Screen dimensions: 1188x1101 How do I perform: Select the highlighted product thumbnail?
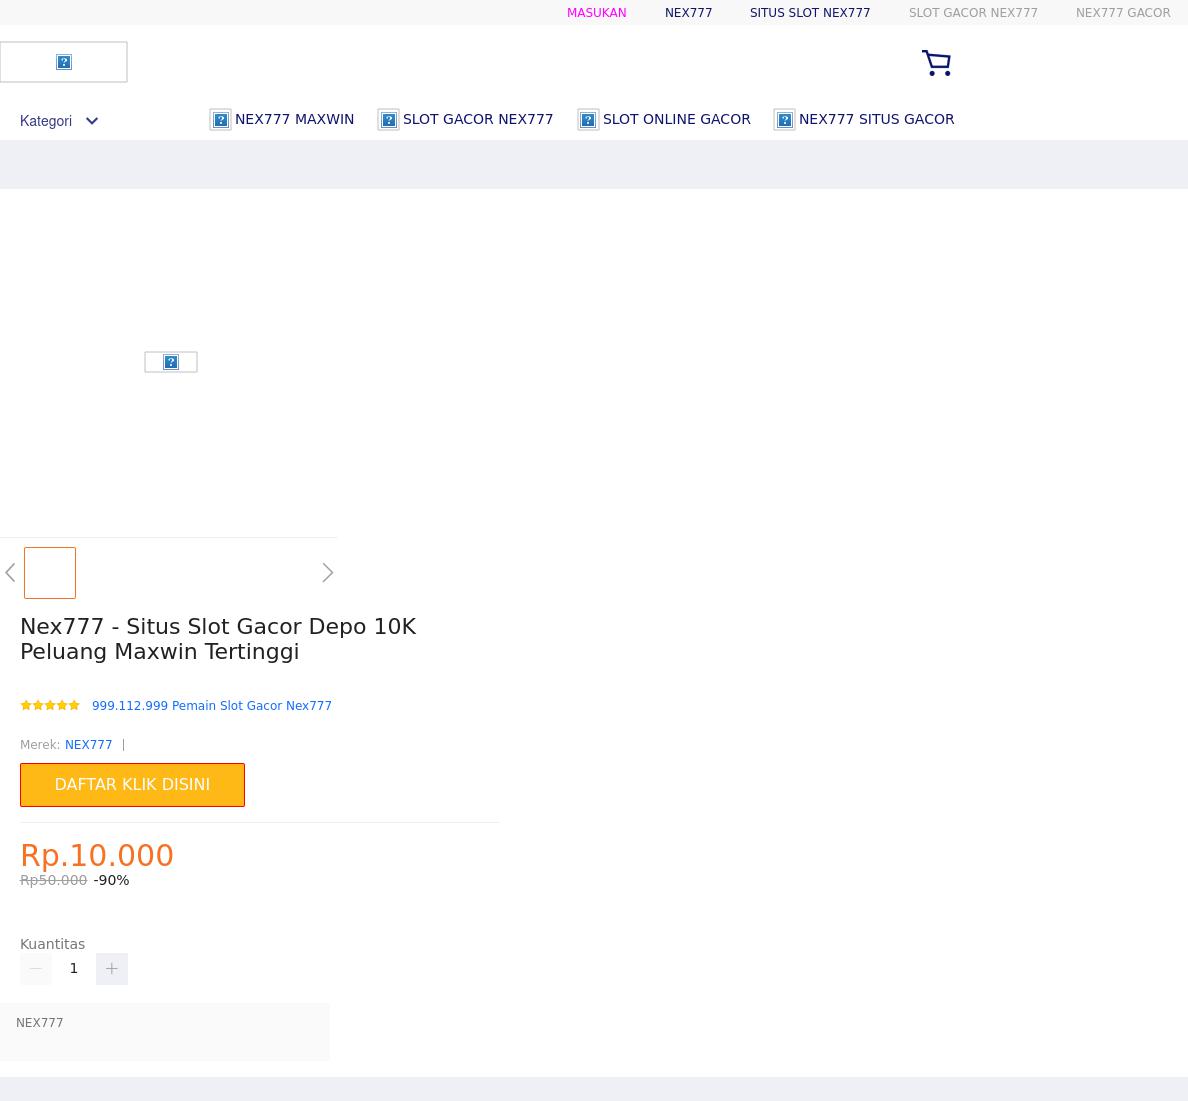tap(50, 573)
